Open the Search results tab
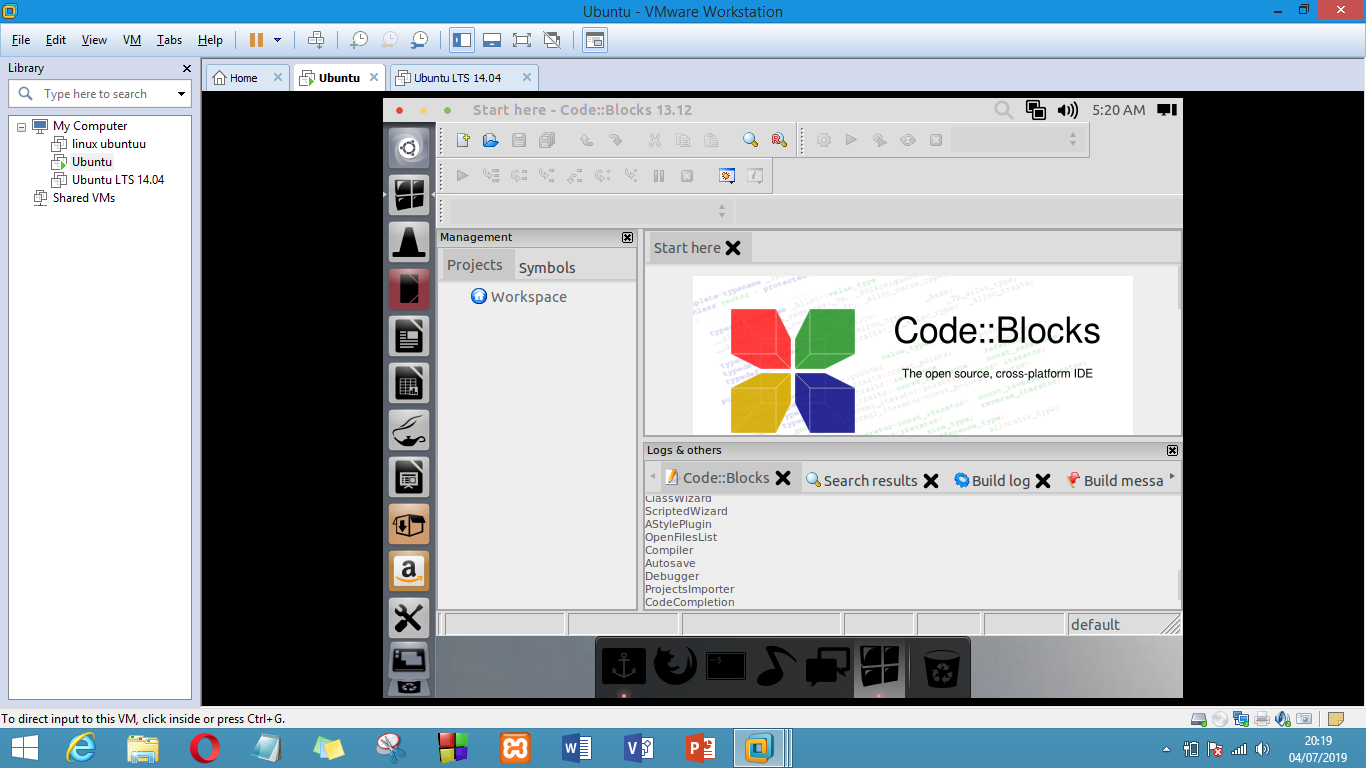 click(870, 480)
